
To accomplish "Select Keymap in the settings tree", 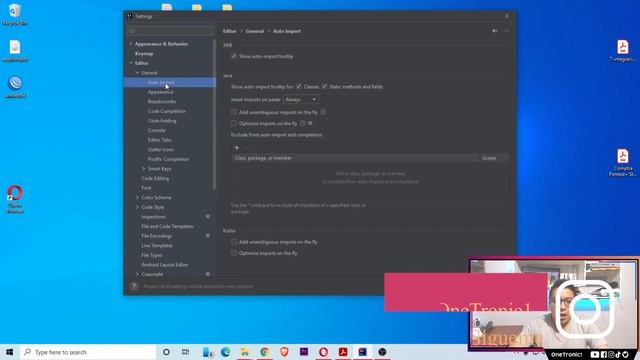I will tap(144, 53).
